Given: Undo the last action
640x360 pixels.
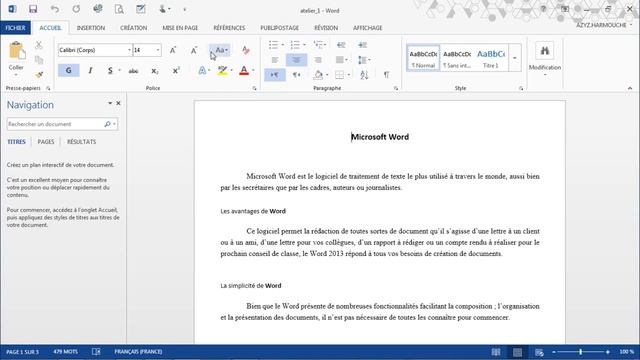Looking at the screenshot, I should click(x=55, y=9).
